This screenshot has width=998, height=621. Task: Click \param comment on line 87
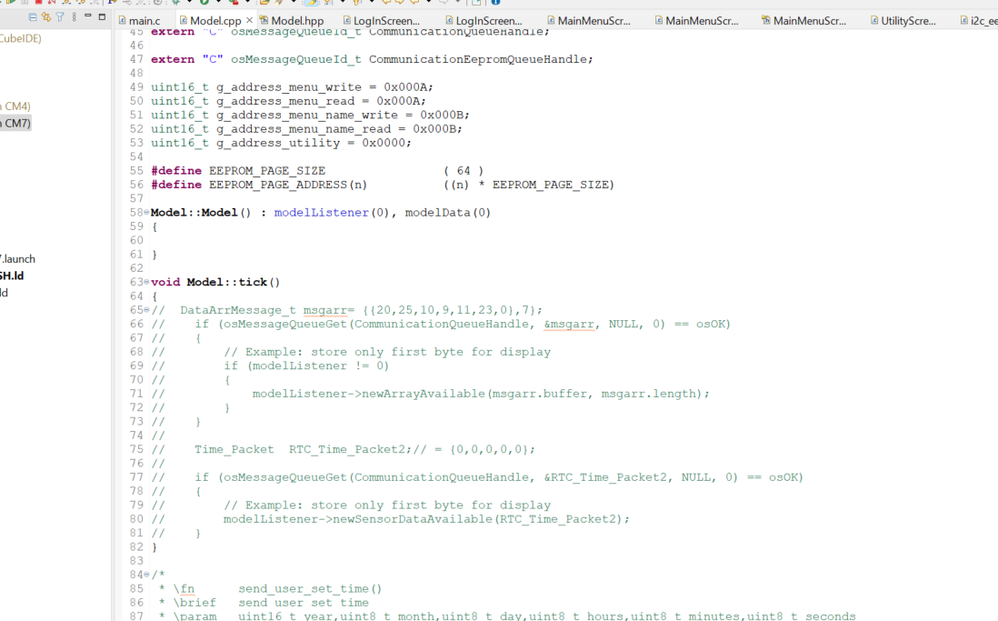point(194,616)
